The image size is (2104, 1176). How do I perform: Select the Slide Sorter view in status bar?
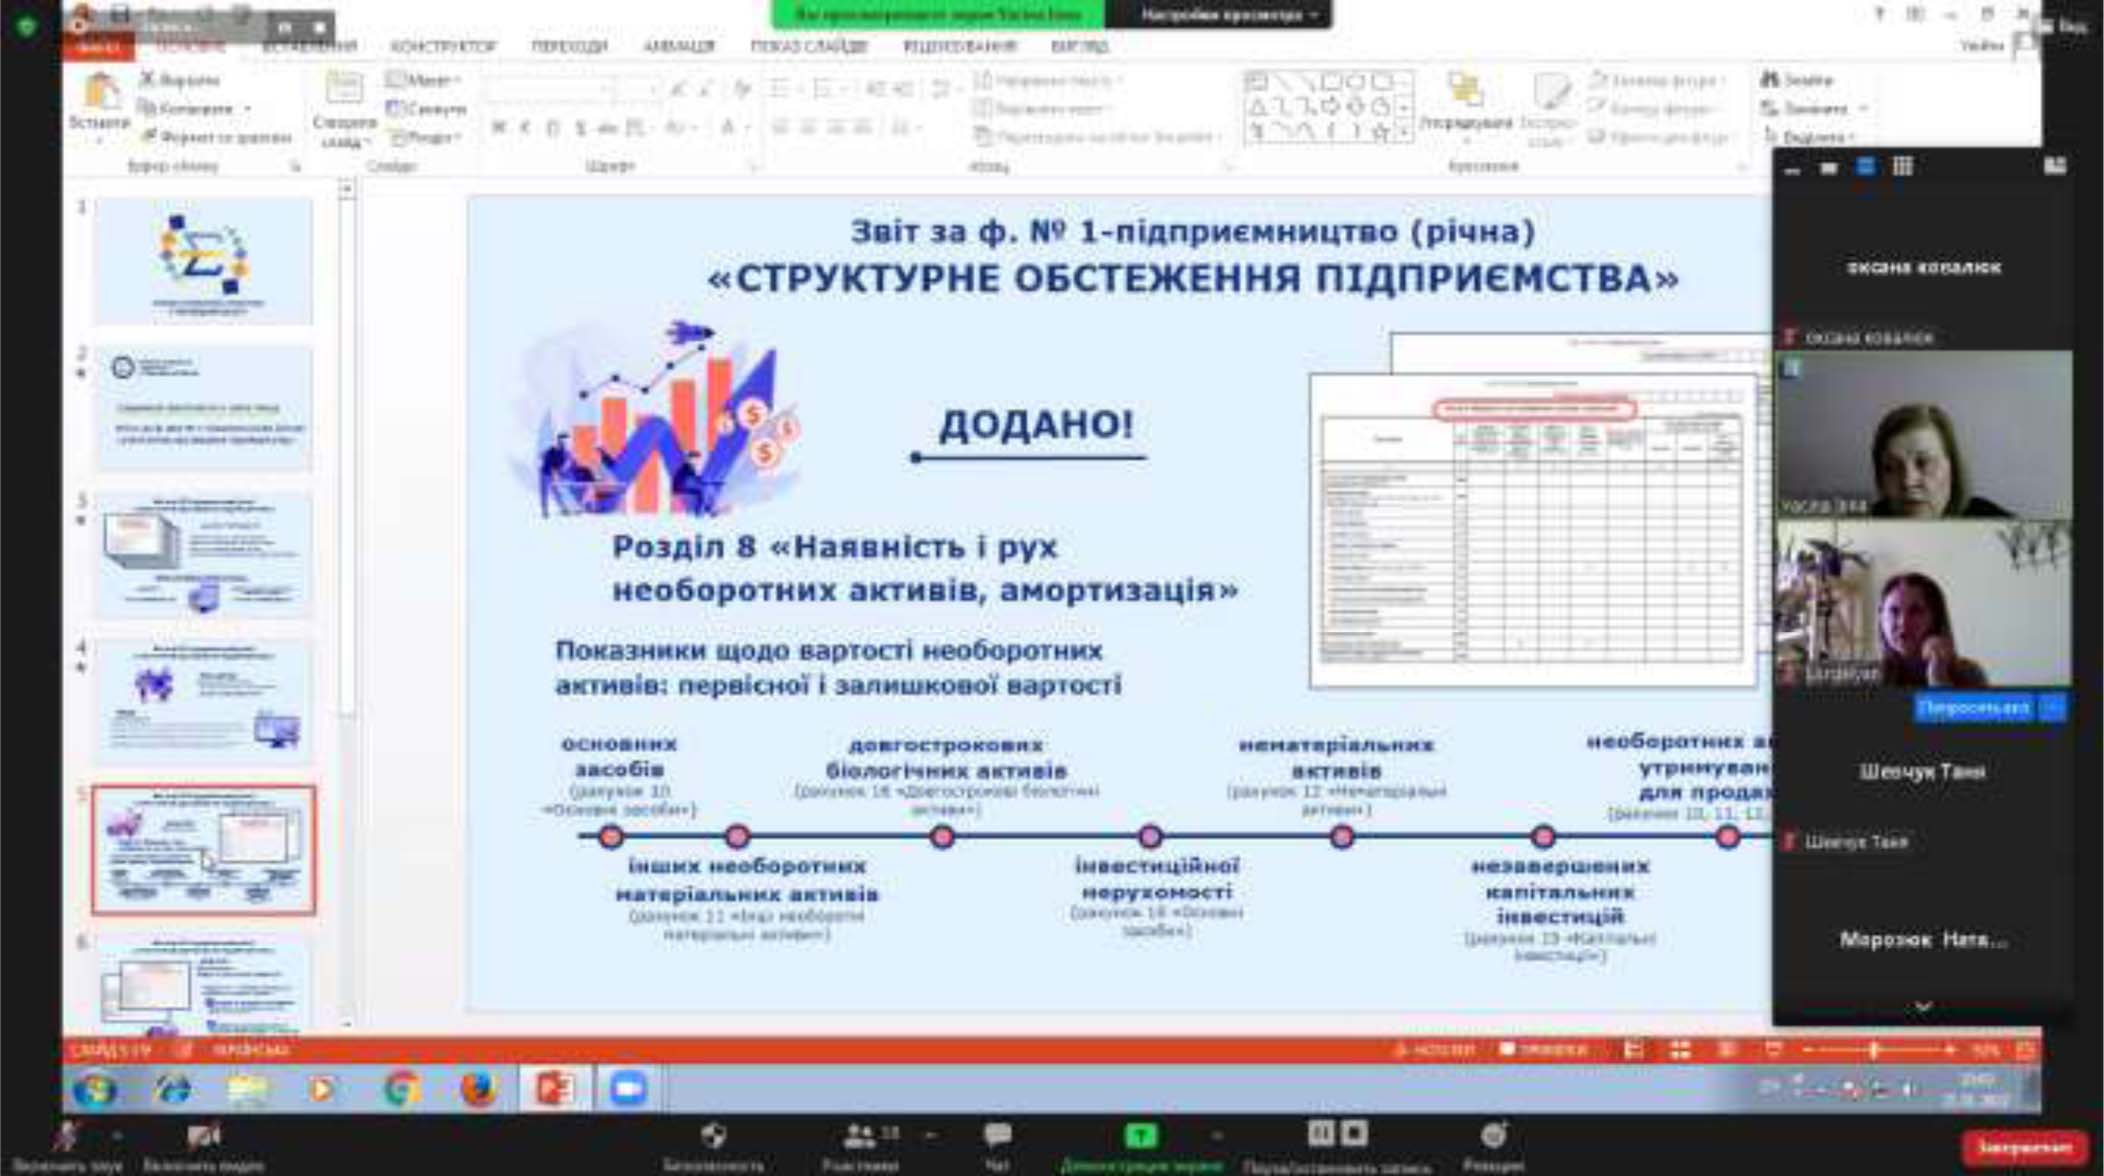(1680, 1050)
